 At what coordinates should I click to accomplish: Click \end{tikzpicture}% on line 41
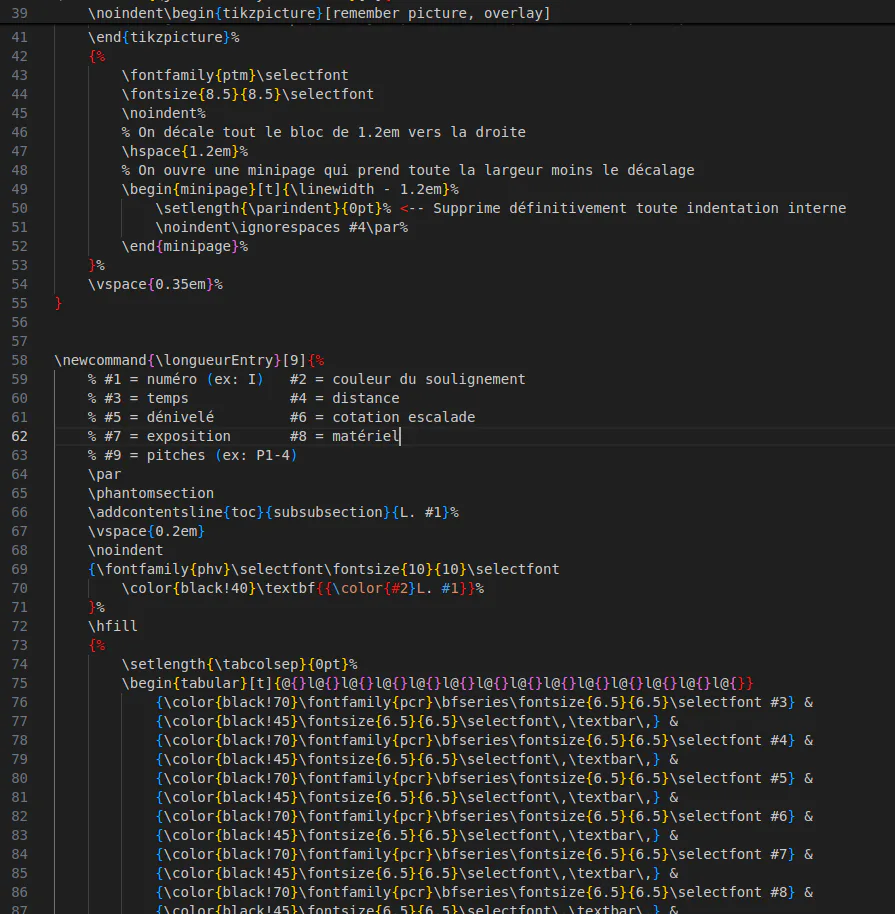pos(163,37)
